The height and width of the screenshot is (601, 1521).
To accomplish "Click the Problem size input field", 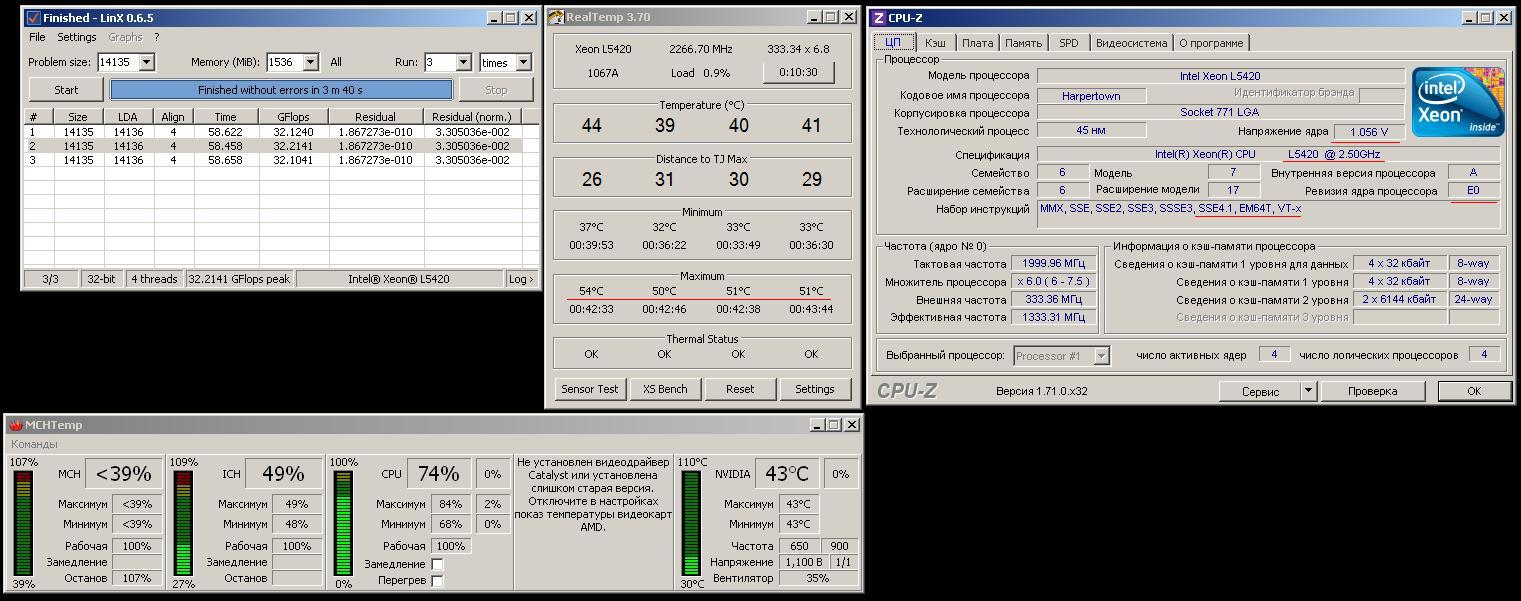I will [x=118, y=62].
